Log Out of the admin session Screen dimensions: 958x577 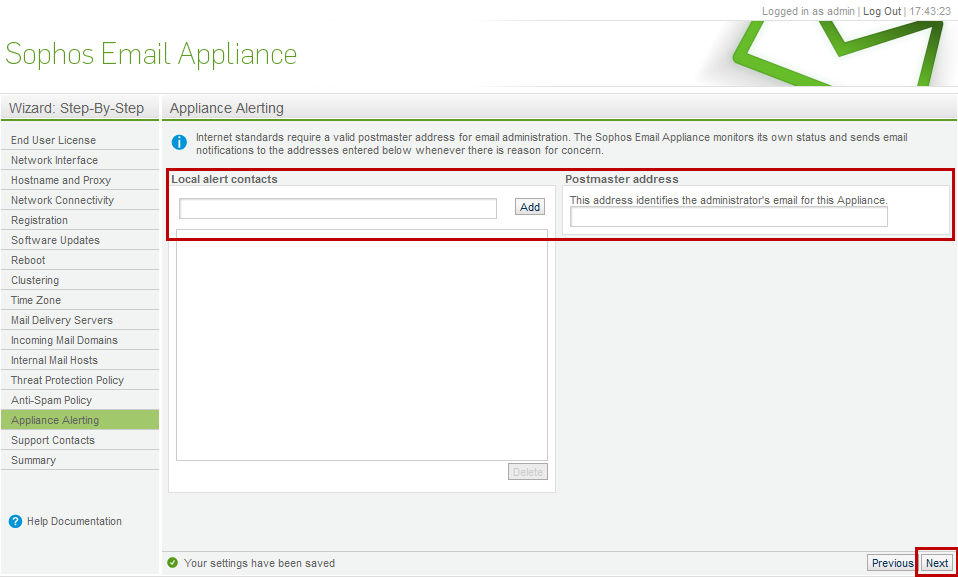882,11
